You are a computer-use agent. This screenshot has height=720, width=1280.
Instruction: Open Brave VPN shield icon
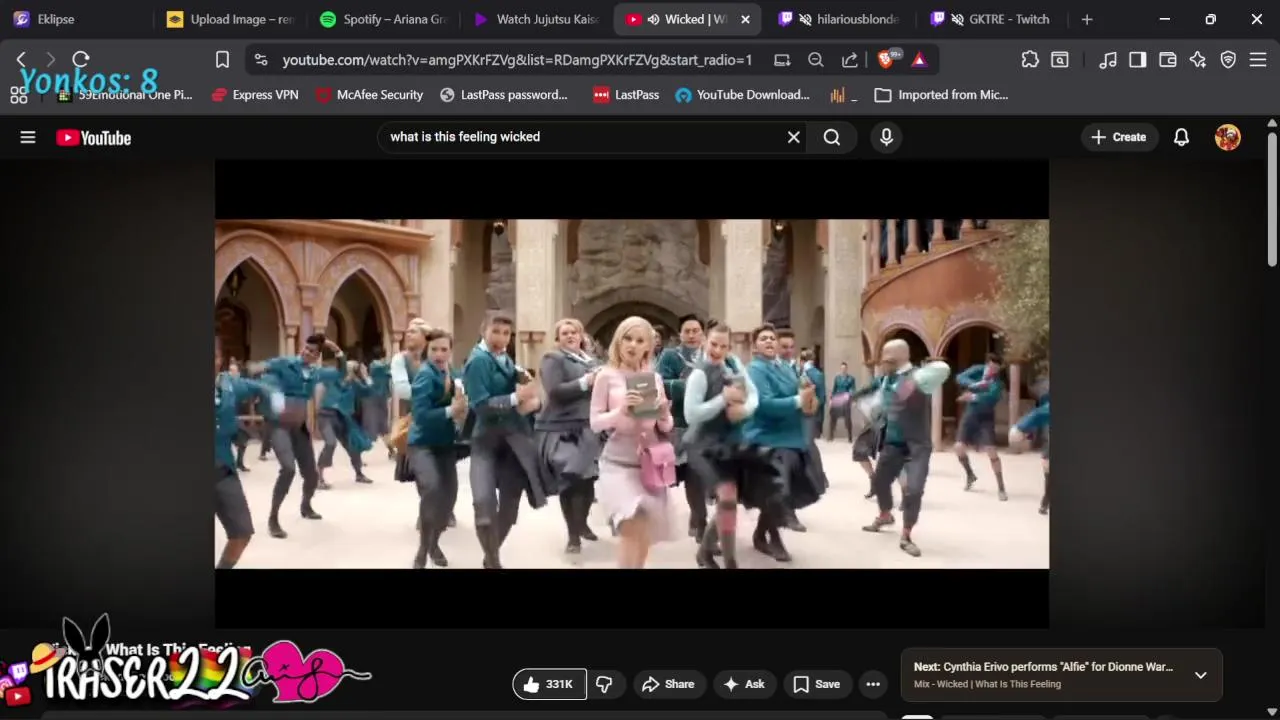click(x=1228, y=60)
